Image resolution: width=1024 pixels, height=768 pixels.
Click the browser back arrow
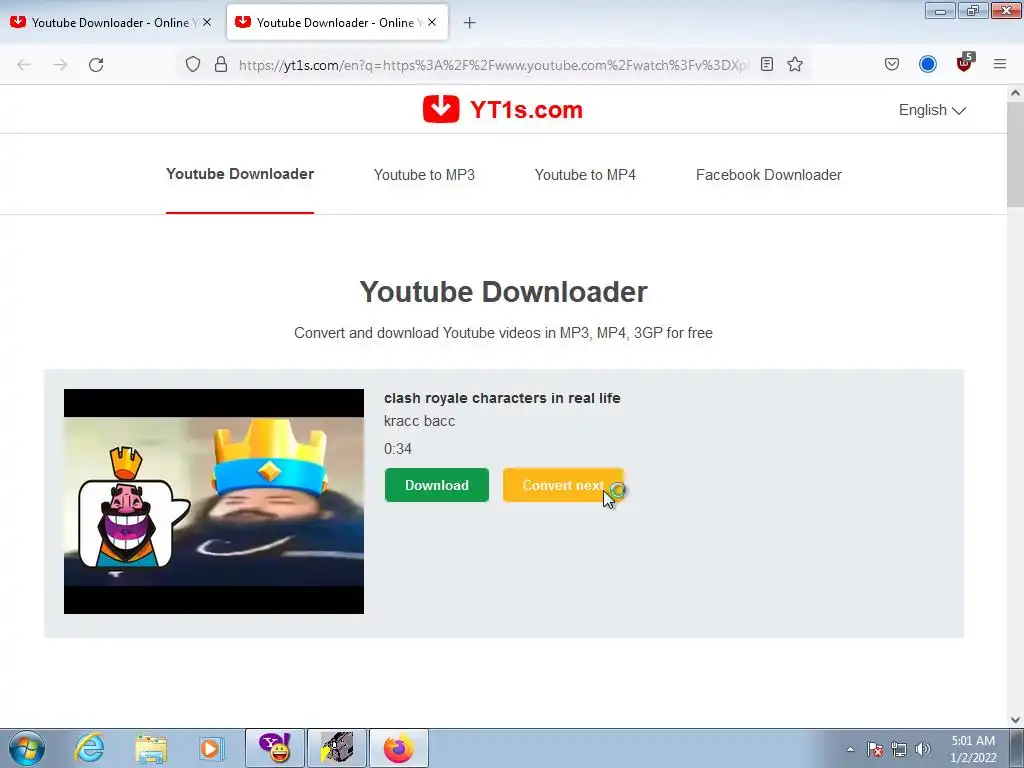(x=24, y=65)
